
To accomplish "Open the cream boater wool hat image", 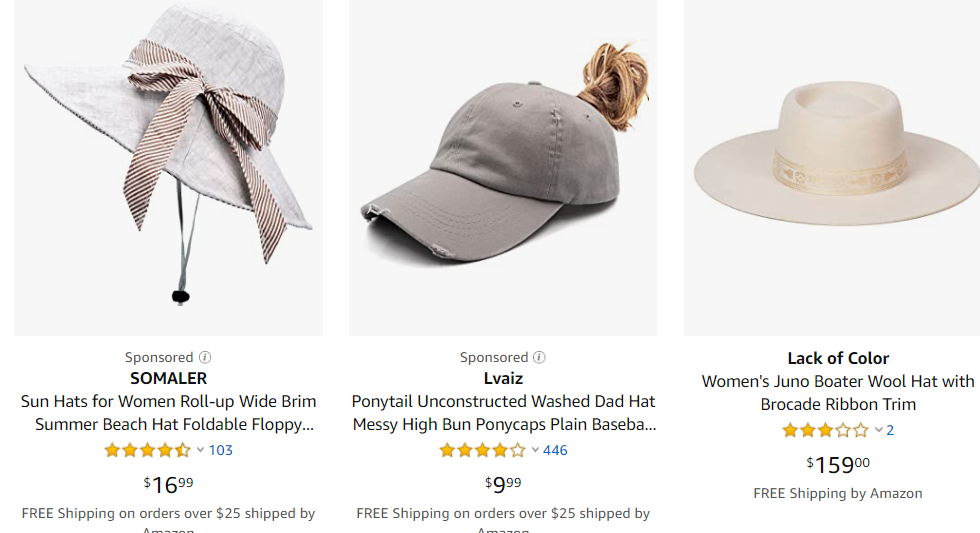I will pos(832,167).
